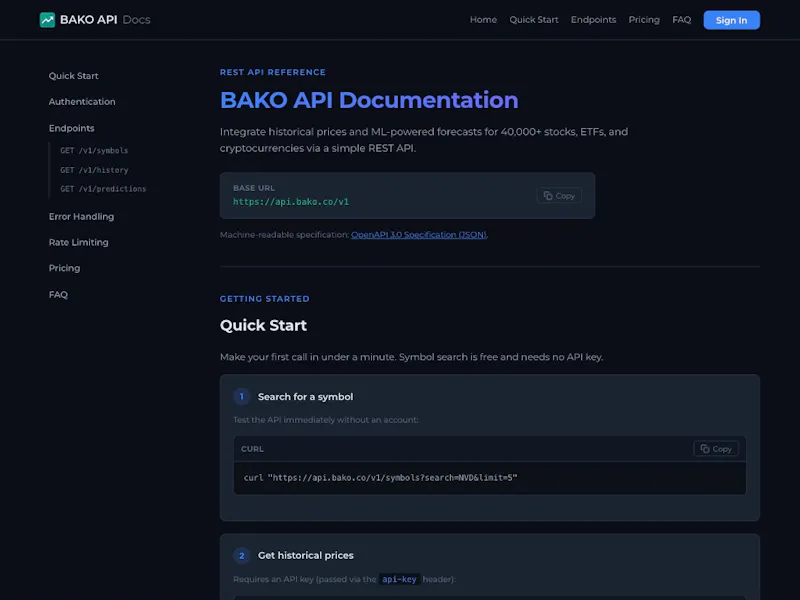Open Endpoints in top navigation
800x600 pixels.
pos(593,20)
